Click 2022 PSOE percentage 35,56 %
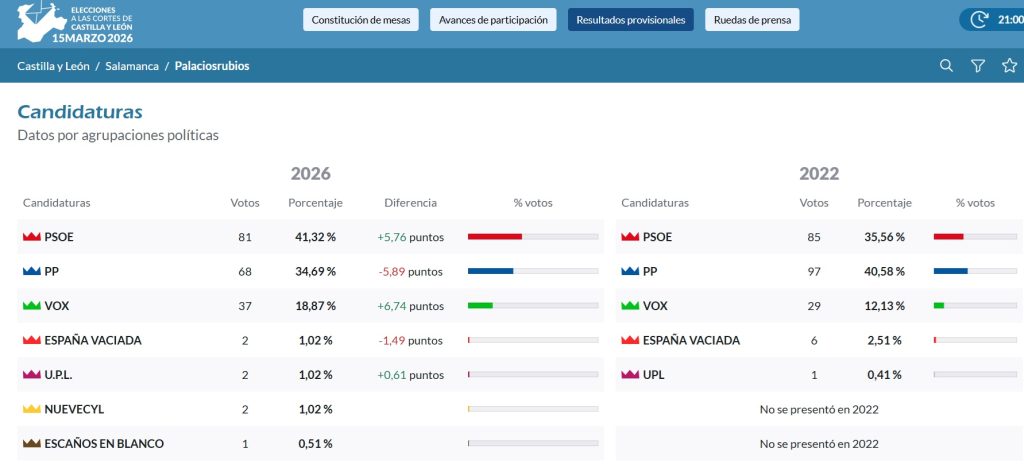This screenshot has width=1024, height=468. coord(884,237)
